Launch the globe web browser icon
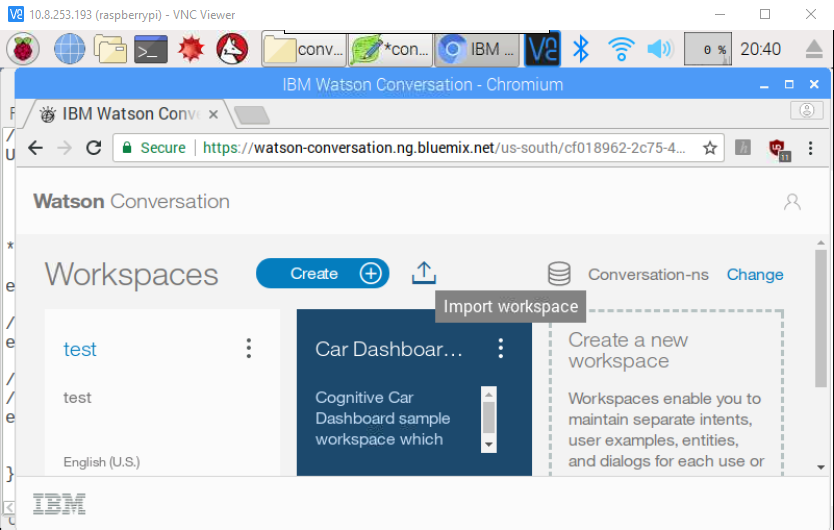This screenshot has width=834, height=530. click(x=70, y=49)
